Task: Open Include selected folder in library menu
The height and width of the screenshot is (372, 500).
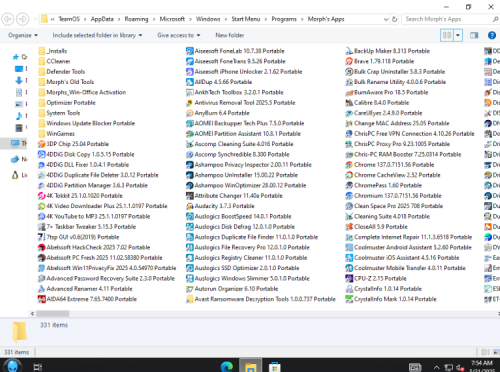Action: (x=97, y=35)
